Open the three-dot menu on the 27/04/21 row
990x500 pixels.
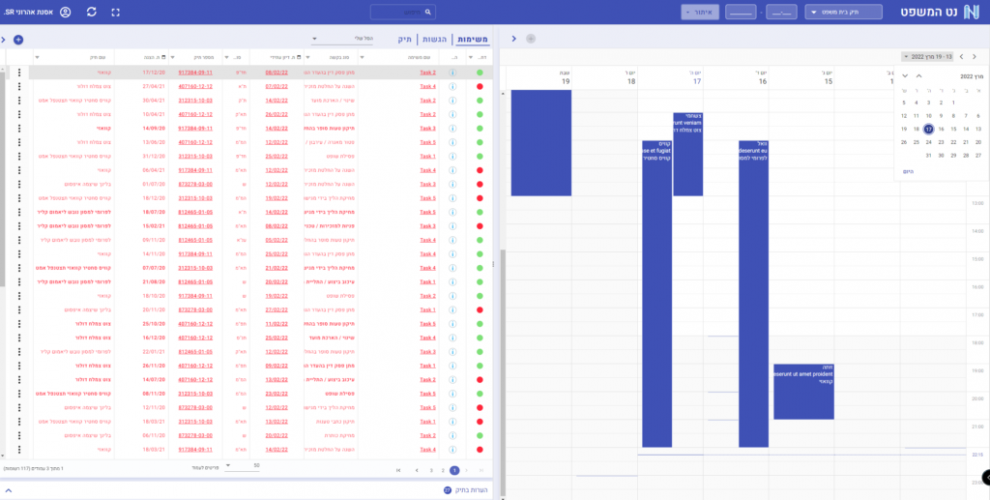tap(20, 86)
